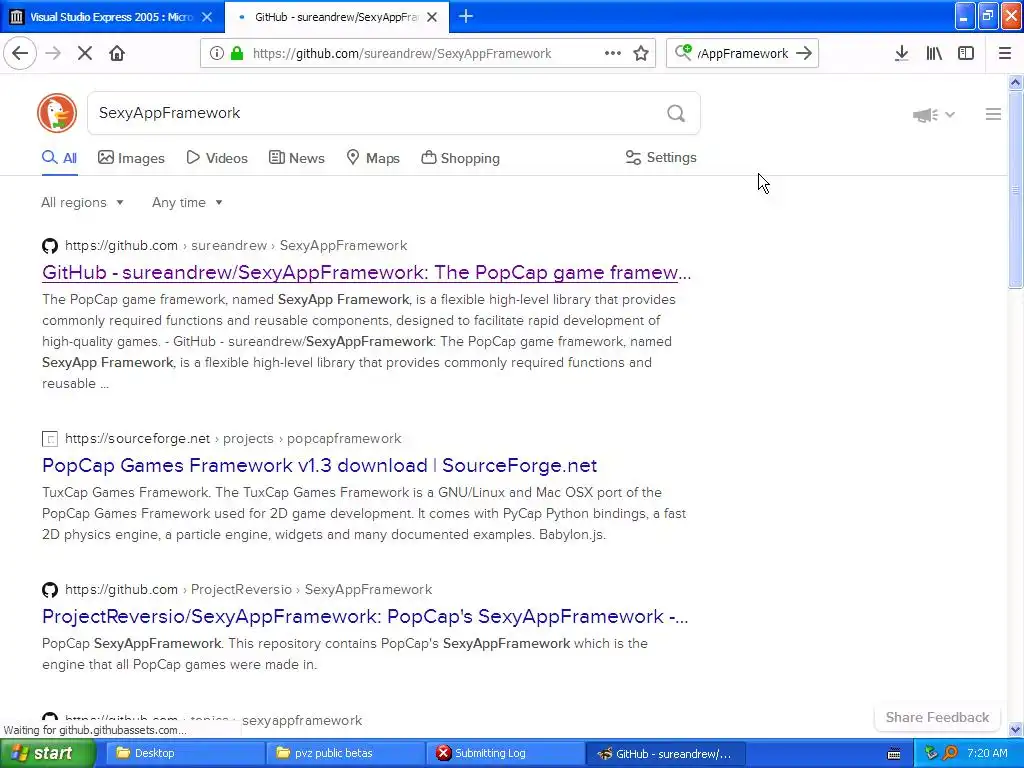Viewport: 1024px width, 768px height.
Task: Click GitHub favicon of ProjectReversio result
Action: coord(50,590)
